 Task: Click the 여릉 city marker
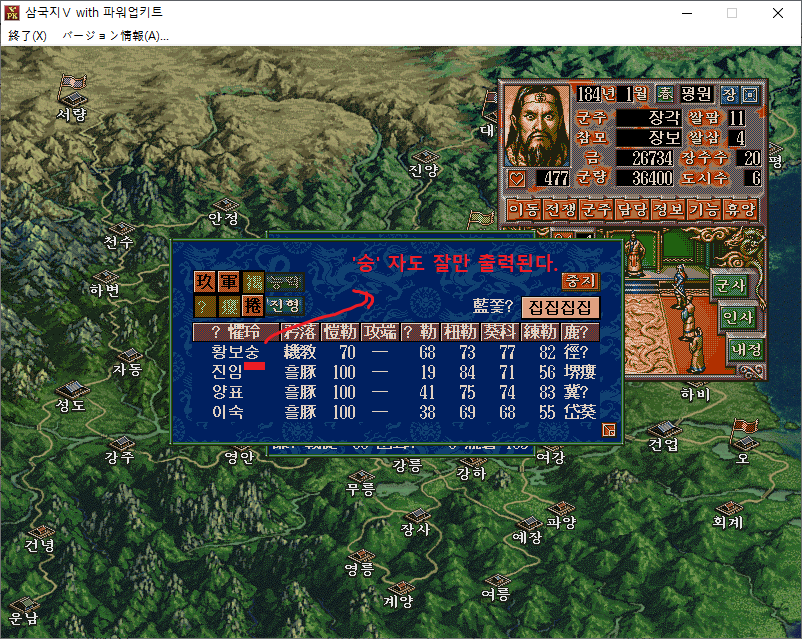497,581
